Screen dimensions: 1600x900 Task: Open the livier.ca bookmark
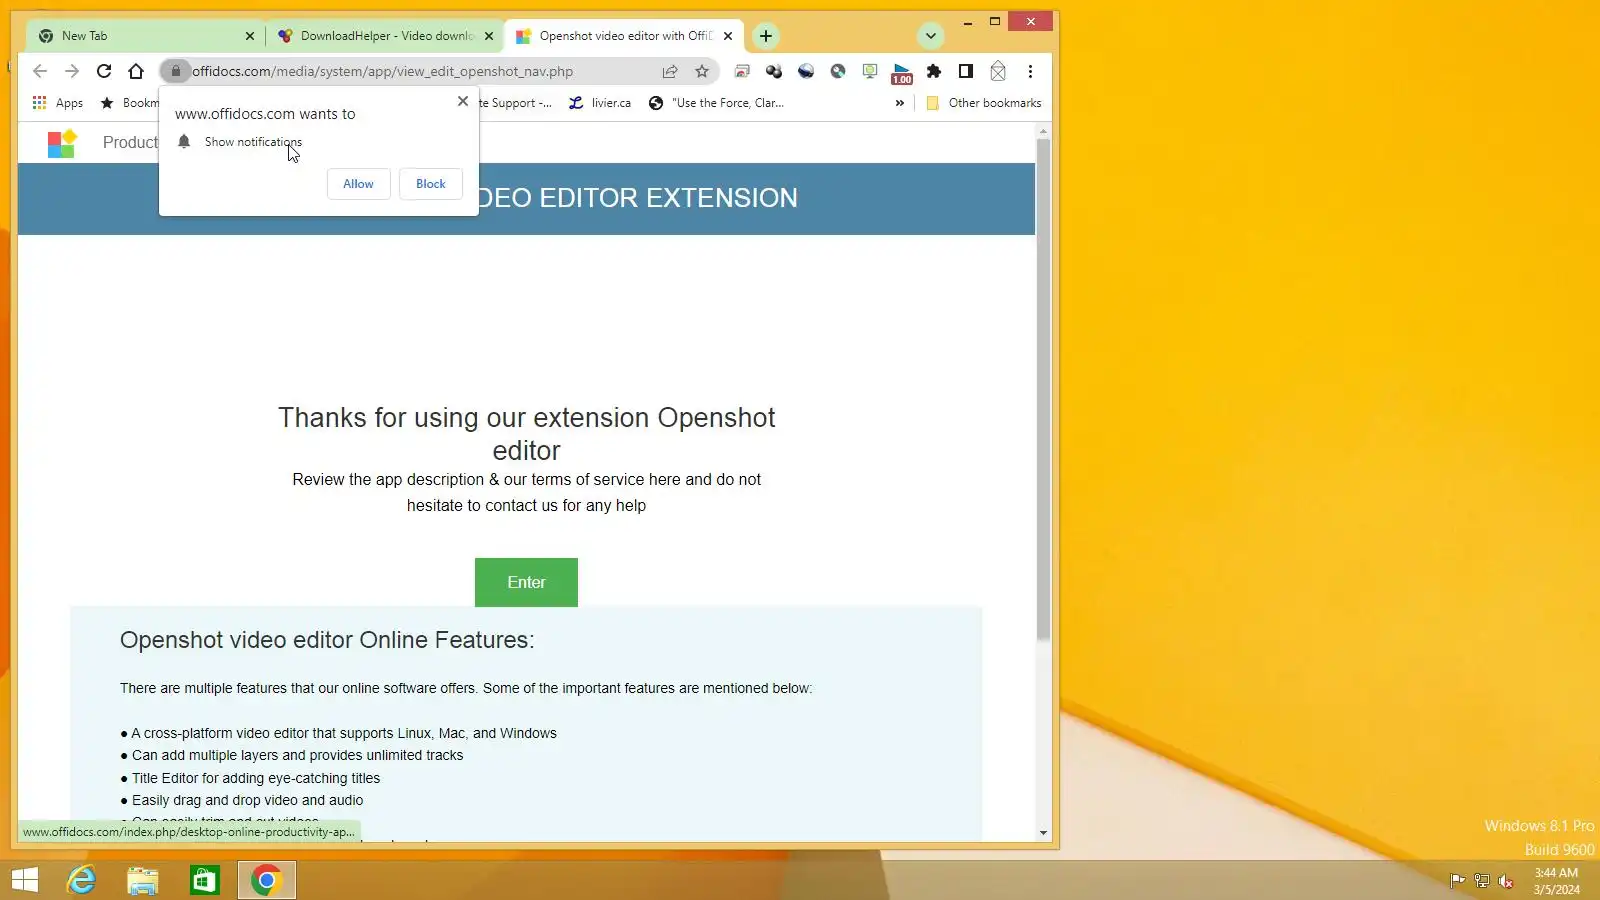coord(600,103)
